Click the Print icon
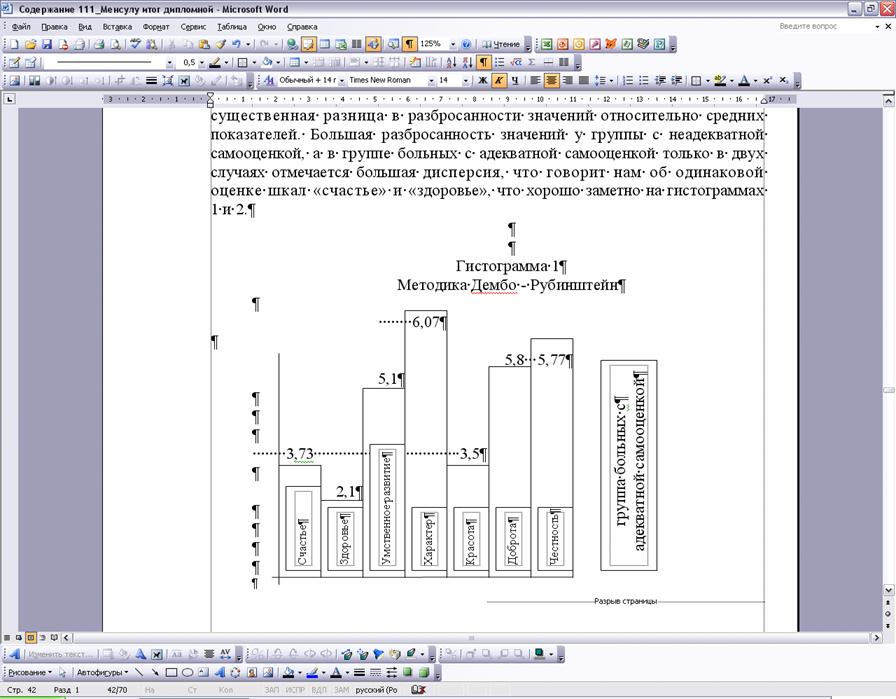The width and height of the screenshot is (896, 699). click(x=98, y=45)
